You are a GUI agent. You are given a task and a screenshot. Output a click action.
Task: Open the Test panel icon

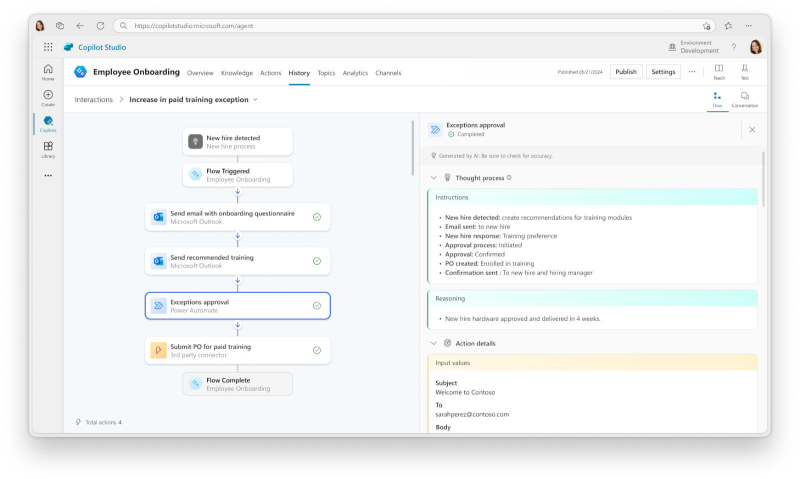pos(745,71)
